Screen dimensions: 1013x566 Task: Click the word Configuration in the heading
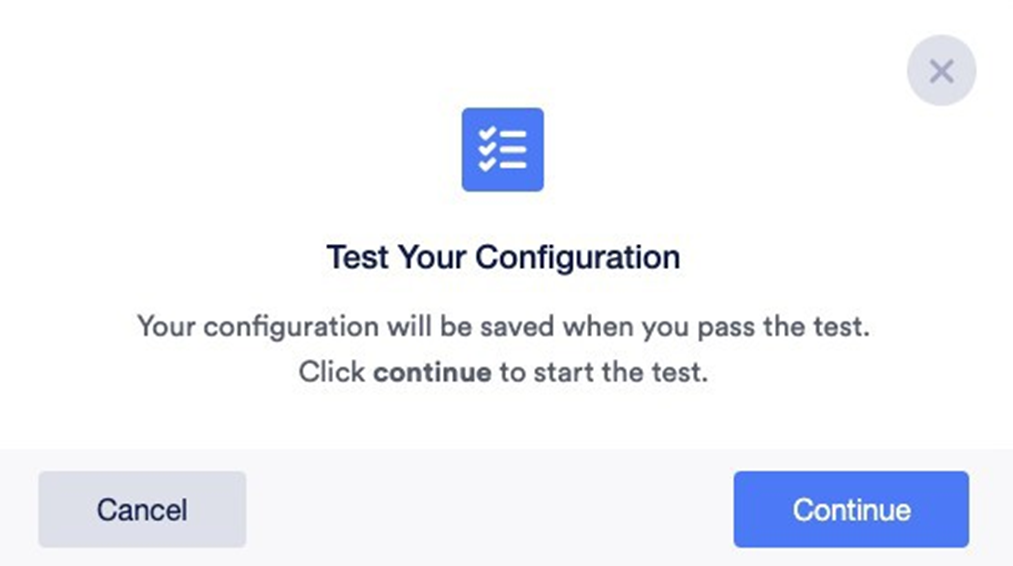point(578,257)
